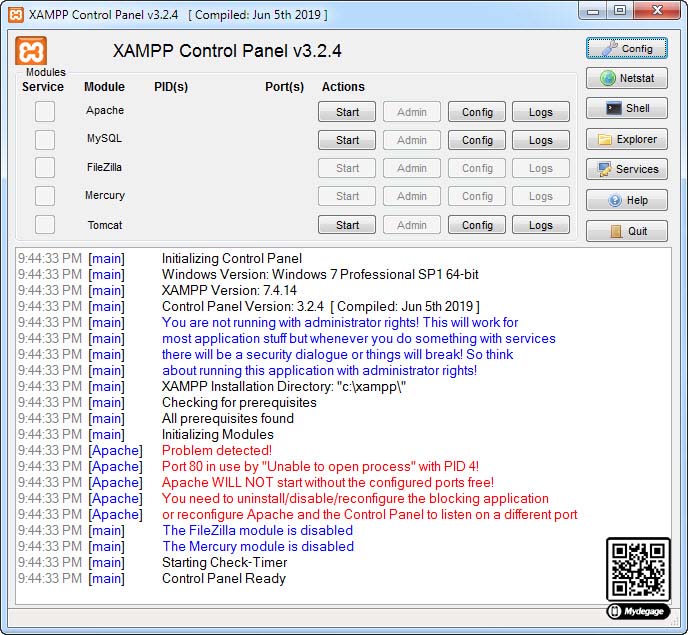Click the 'PID(s)' column header
Viewport: 688px width, 635px height.
tap(171, 87)
